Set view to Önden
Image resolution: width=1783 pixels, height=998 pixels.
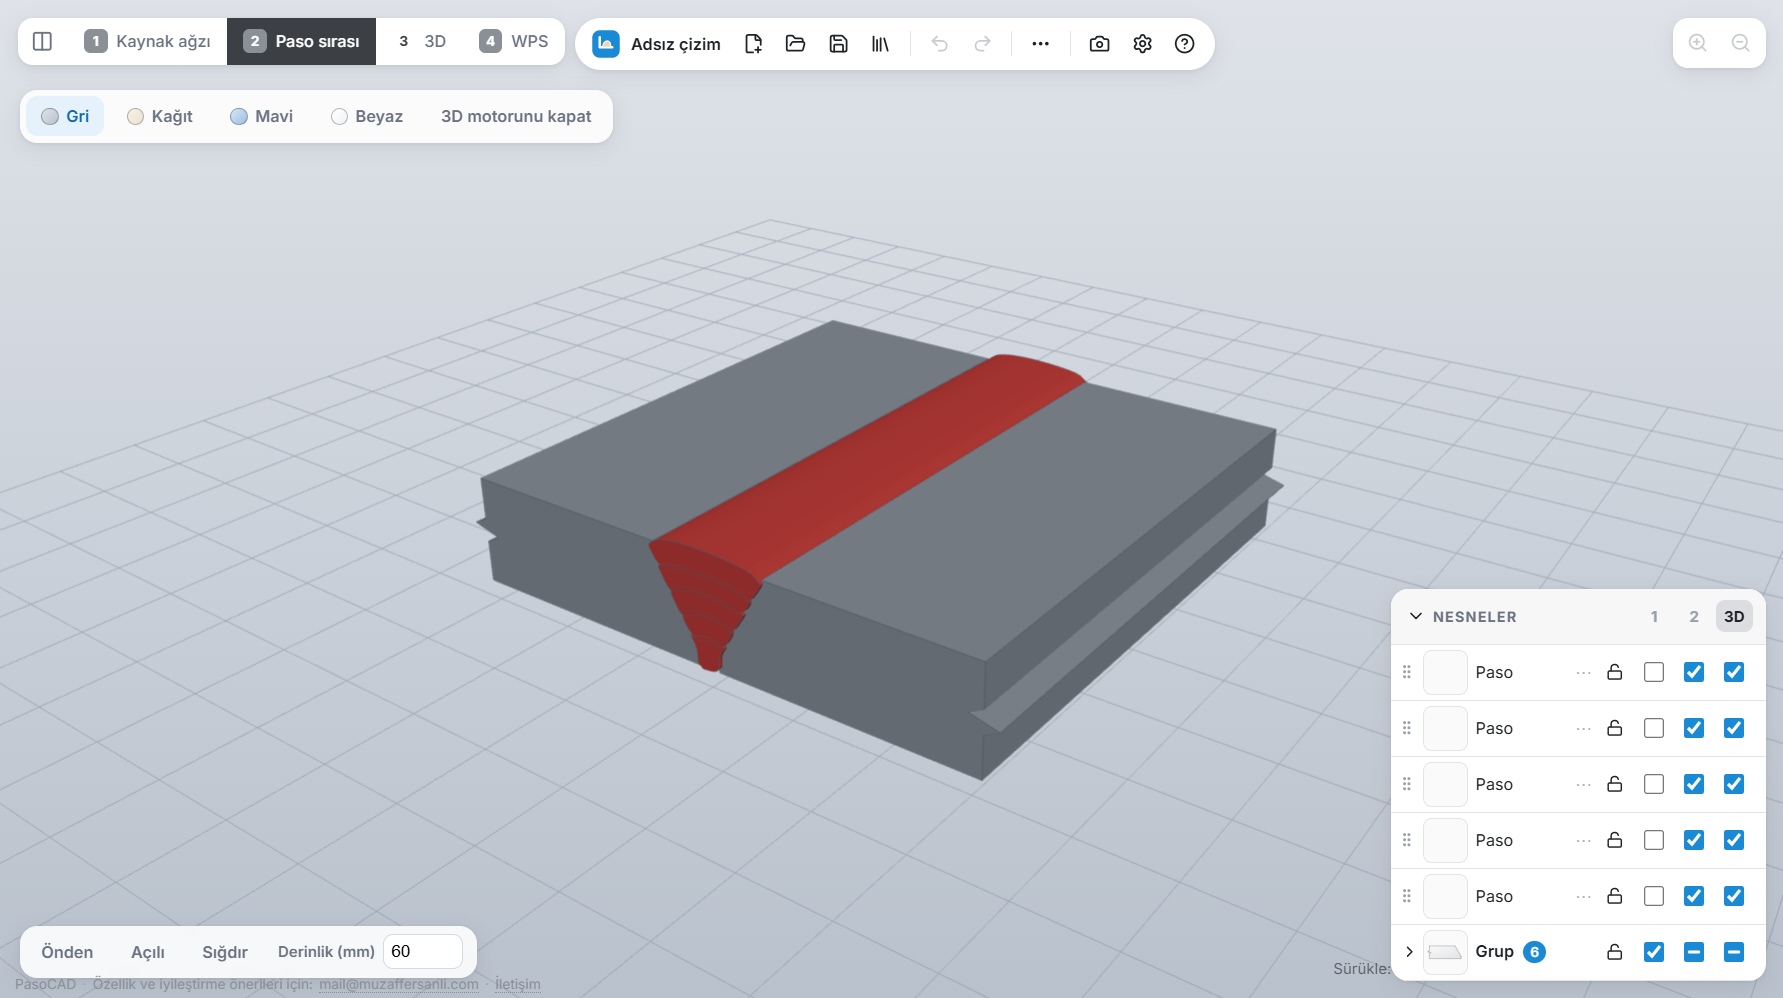(67, 952)
